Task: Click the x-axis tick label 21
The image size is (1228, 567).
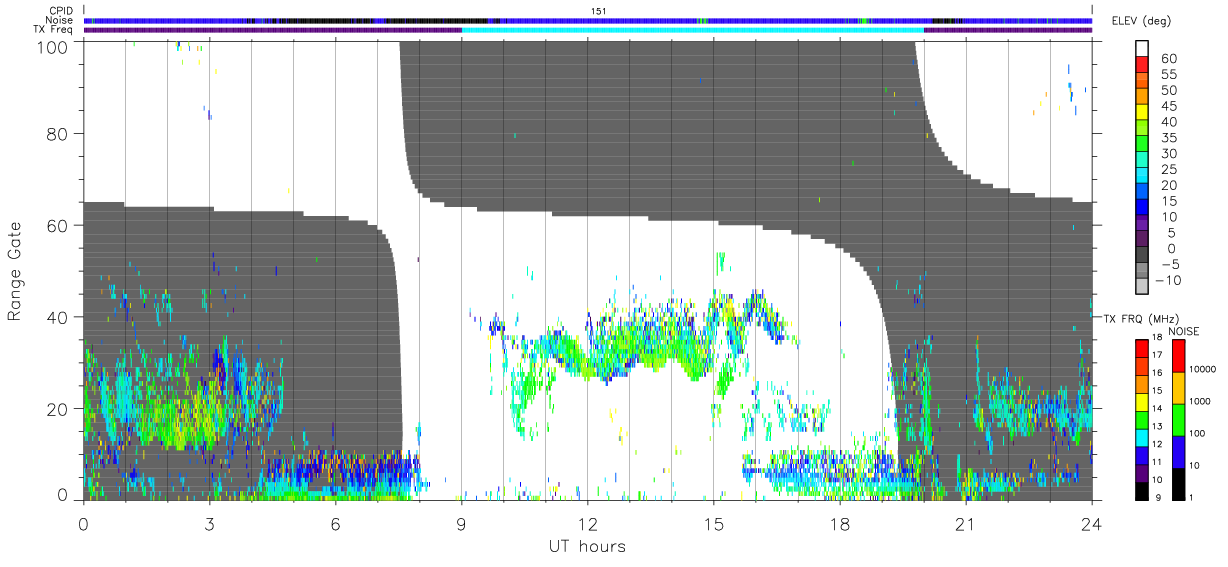Action: (x=965, y=523)
